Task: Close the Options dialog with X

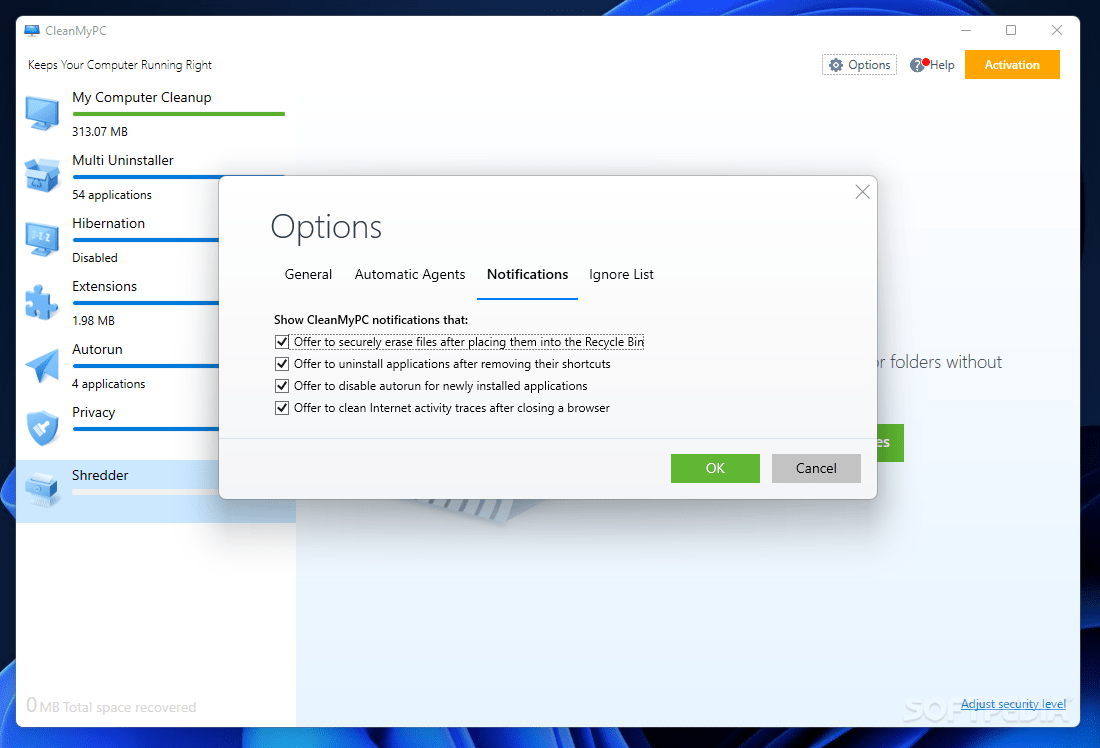Action: [x=862, y=192]
